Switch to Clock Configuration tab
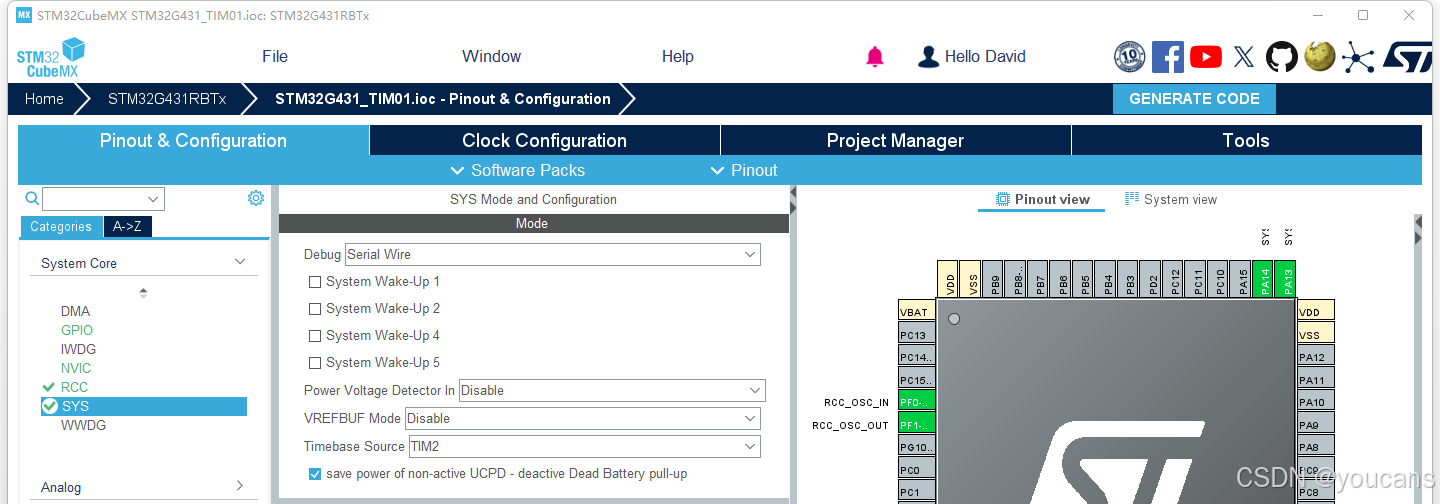 click(x=544, y=140)
